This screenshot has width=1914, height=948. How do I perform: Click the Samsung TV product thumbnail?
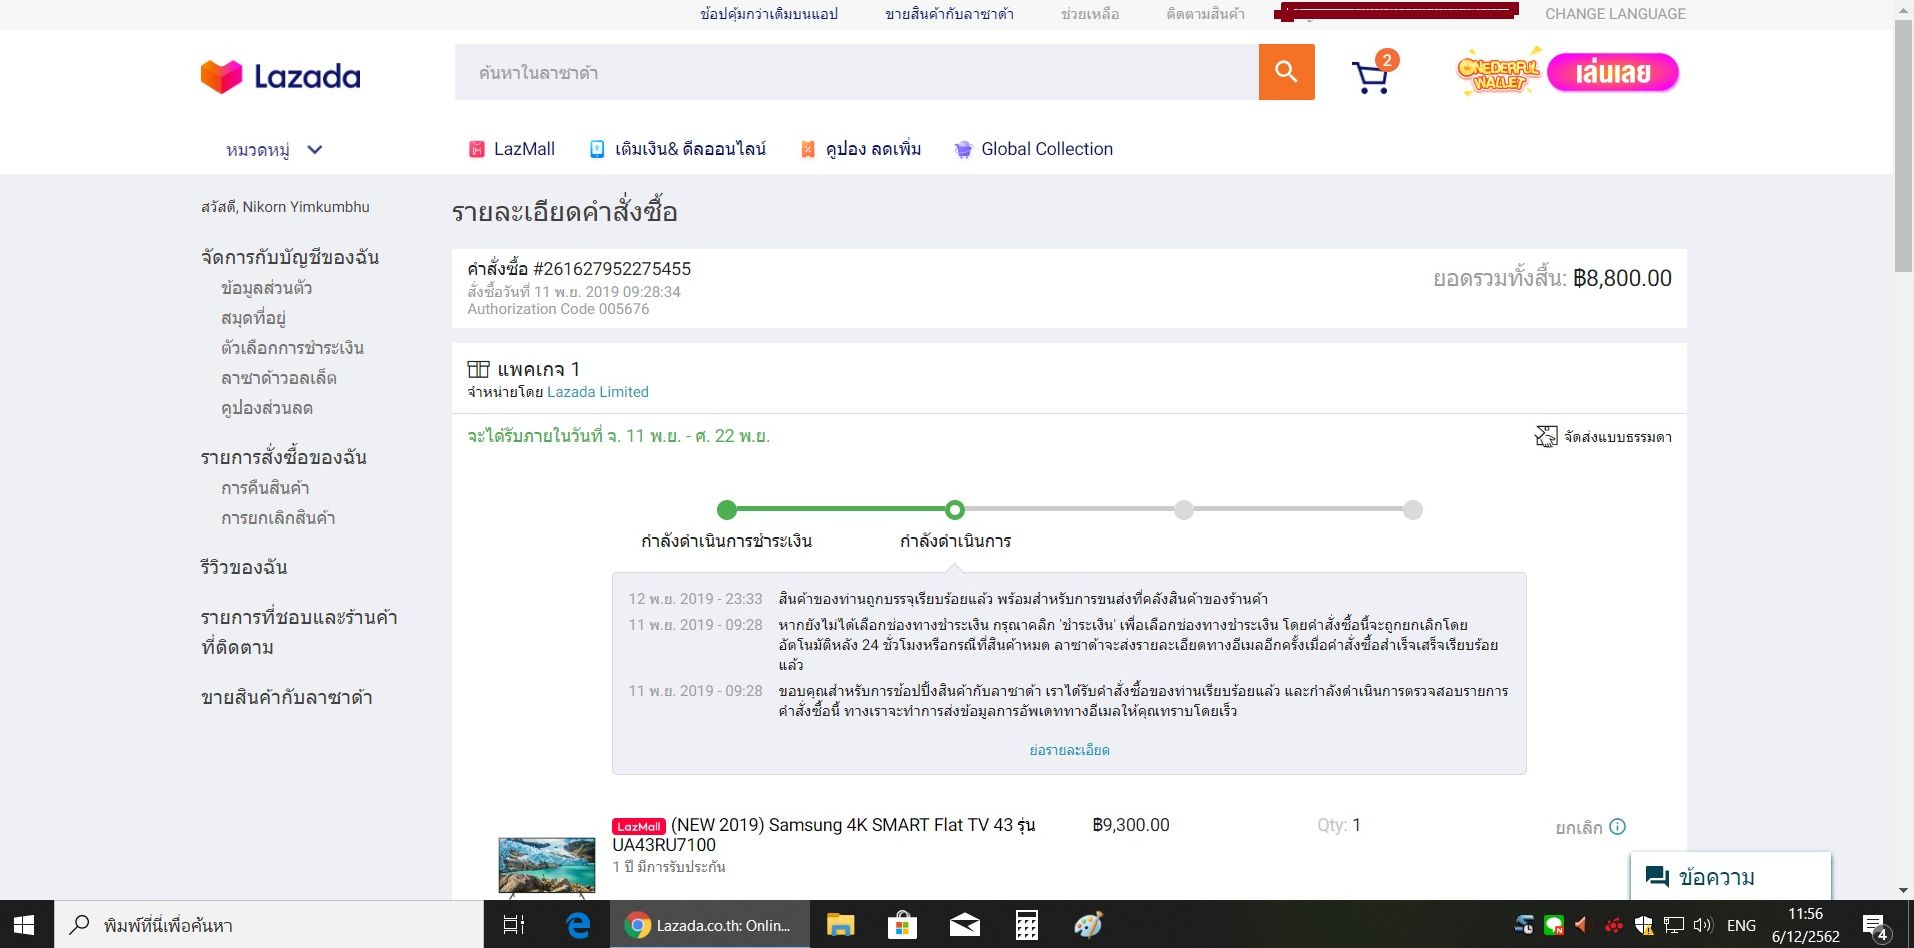tap(547, 866)
